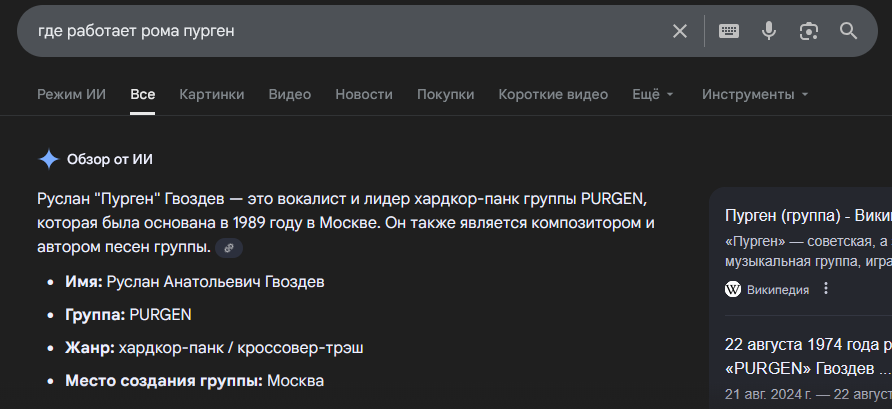Click the Wikipedia favicon in result
Image resolution: width=892 pixels, height=409 pixels.
point(733,289)
